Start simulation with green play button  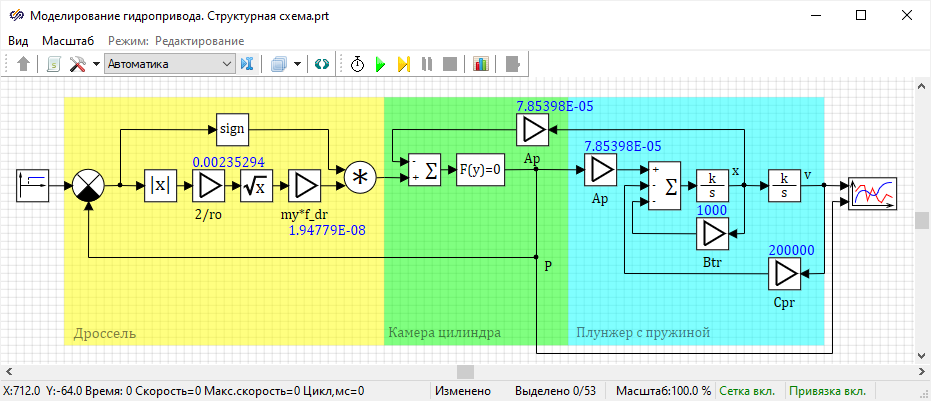pyautogui.click(x=380, y=64)
